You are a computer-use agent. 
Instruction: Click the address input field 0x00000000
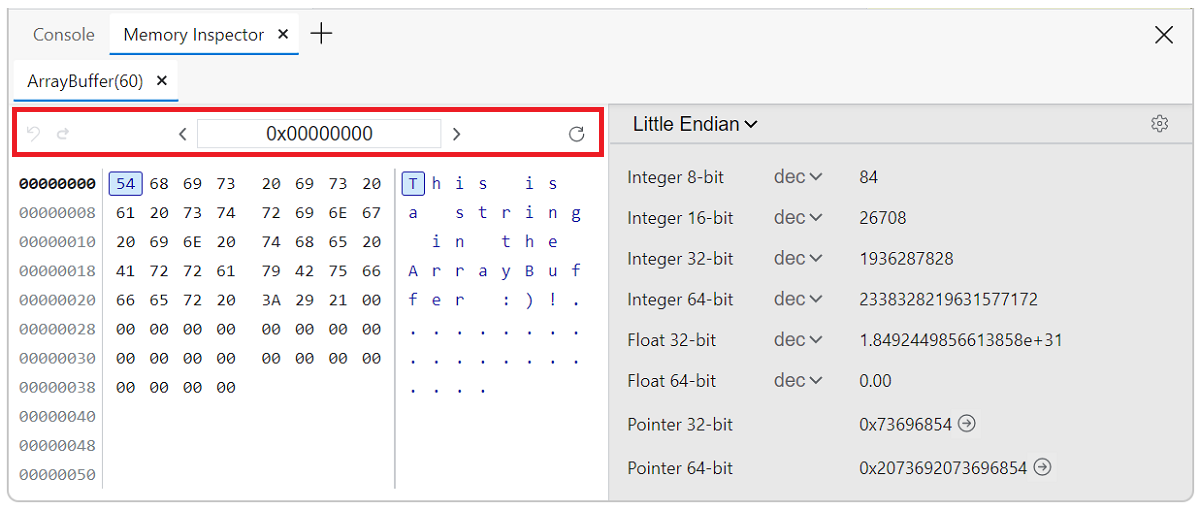coord(319,134)
